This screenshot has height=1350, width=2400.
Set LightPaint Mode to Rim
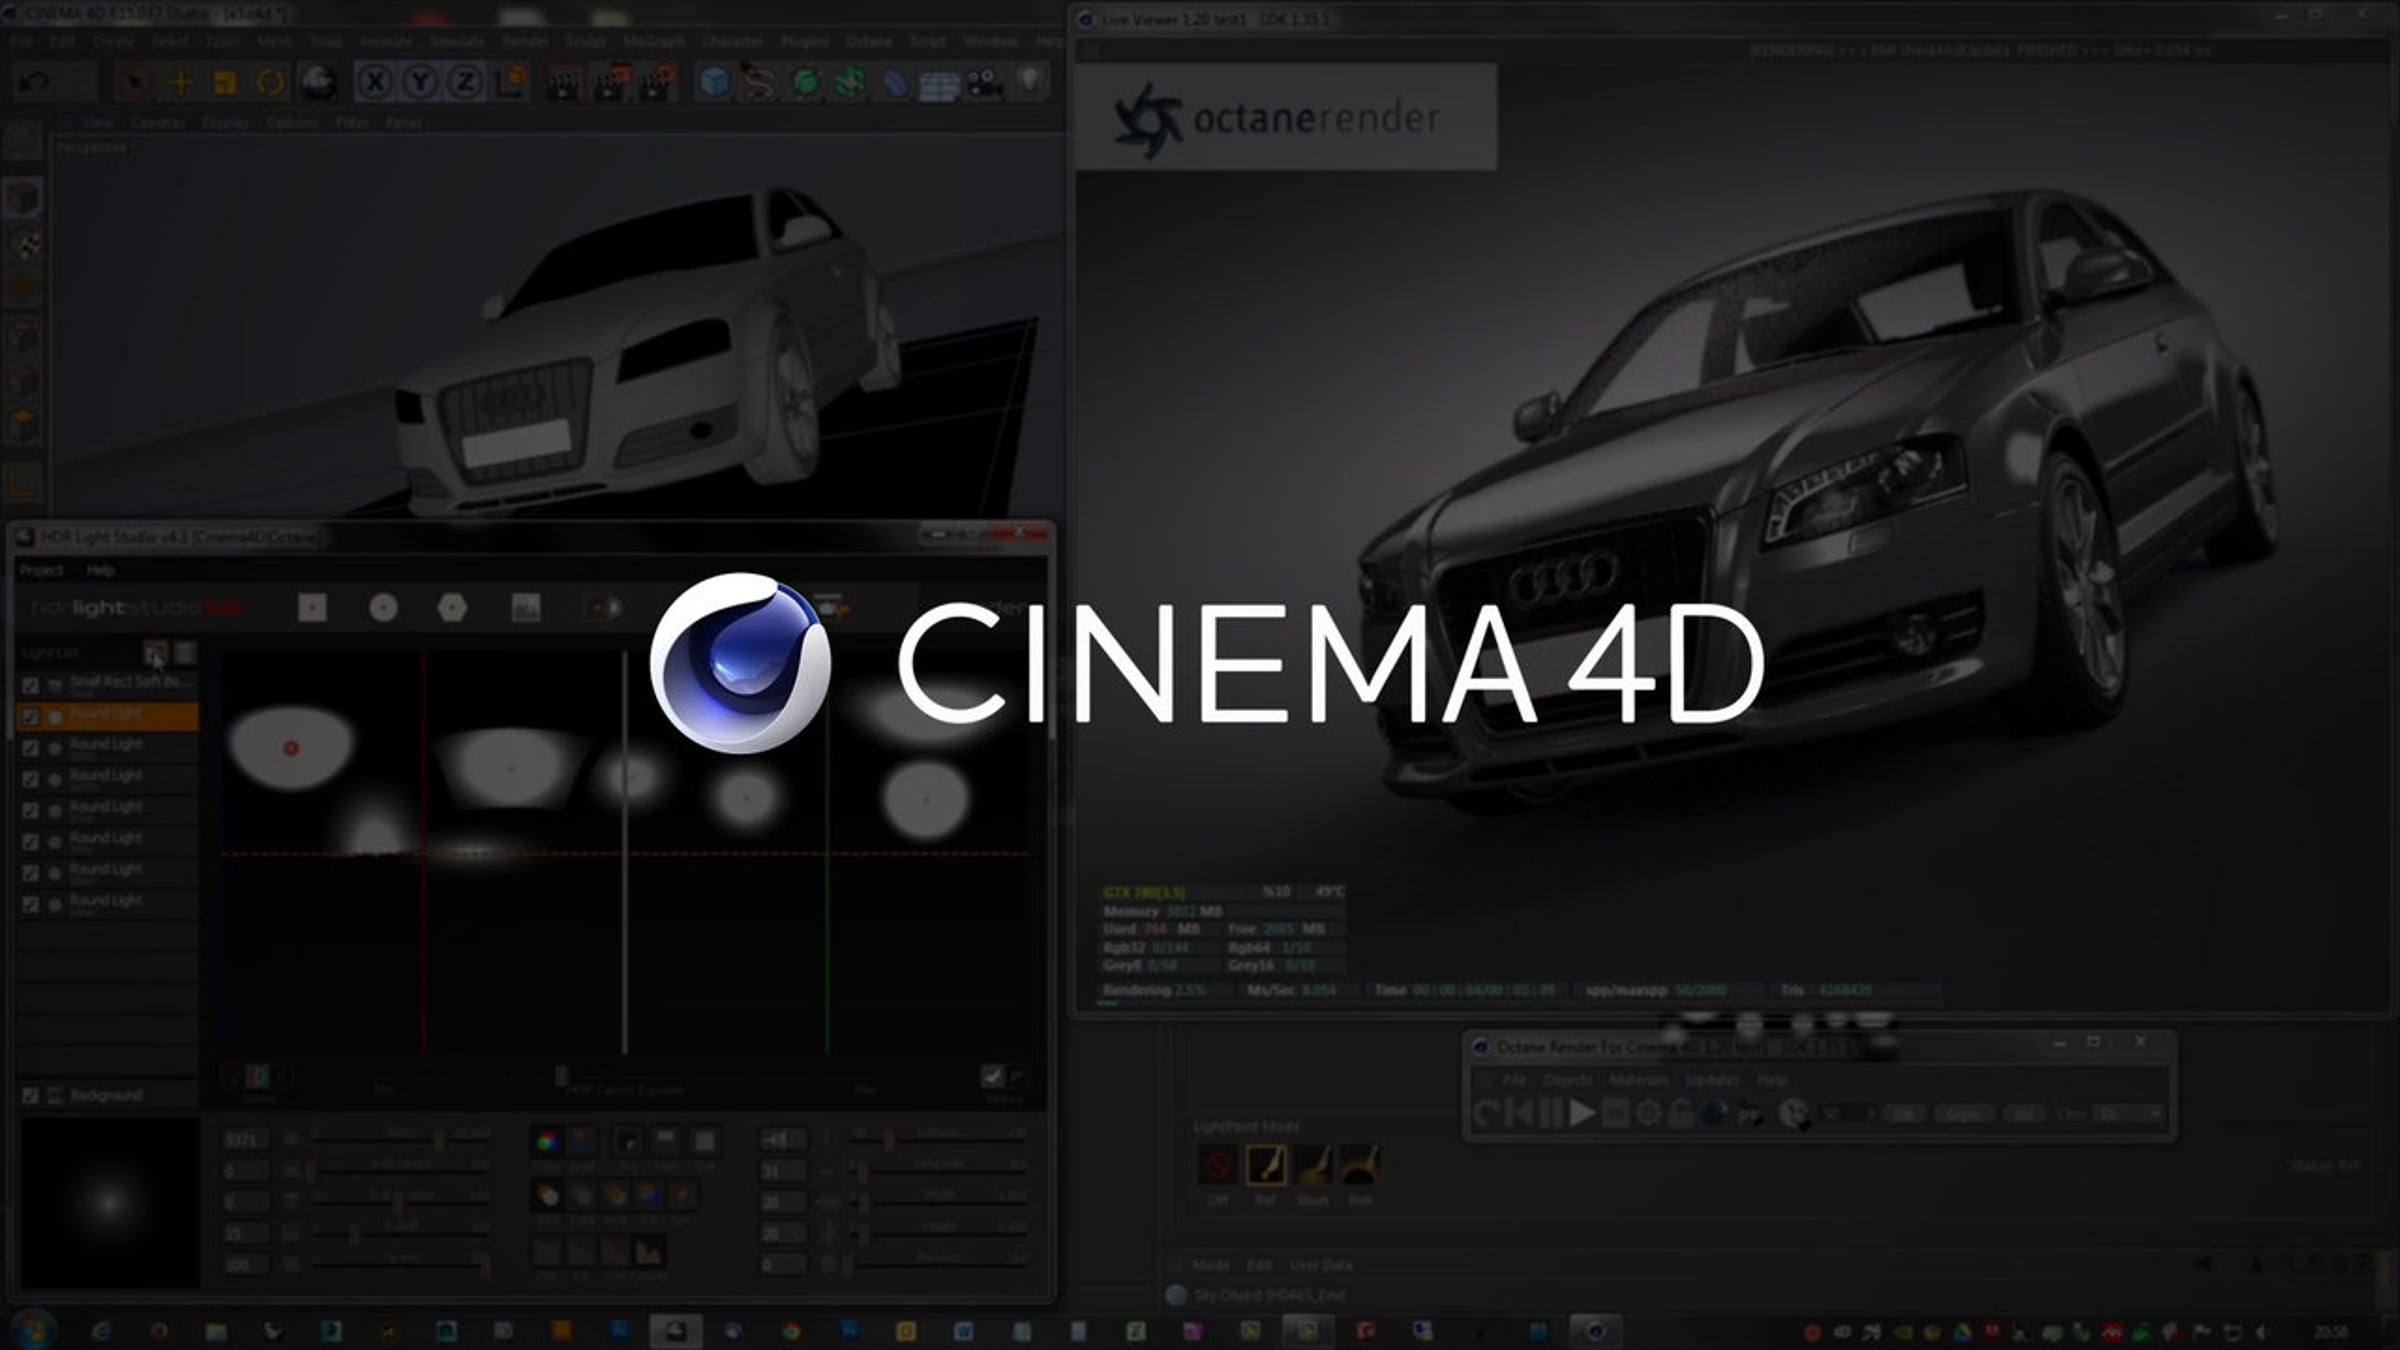pos(1359,1164)
